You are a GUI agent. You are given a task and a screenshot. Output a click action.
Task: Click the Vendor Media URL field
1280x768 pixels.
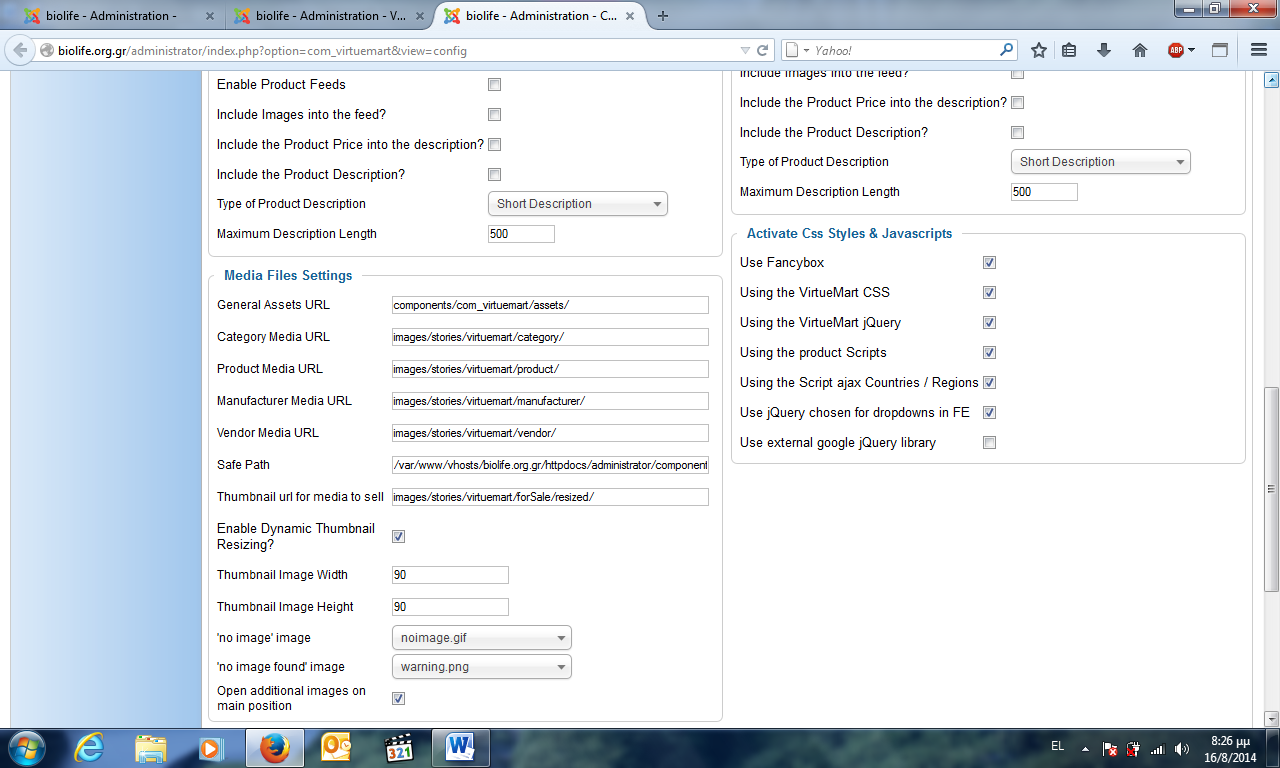550,433
